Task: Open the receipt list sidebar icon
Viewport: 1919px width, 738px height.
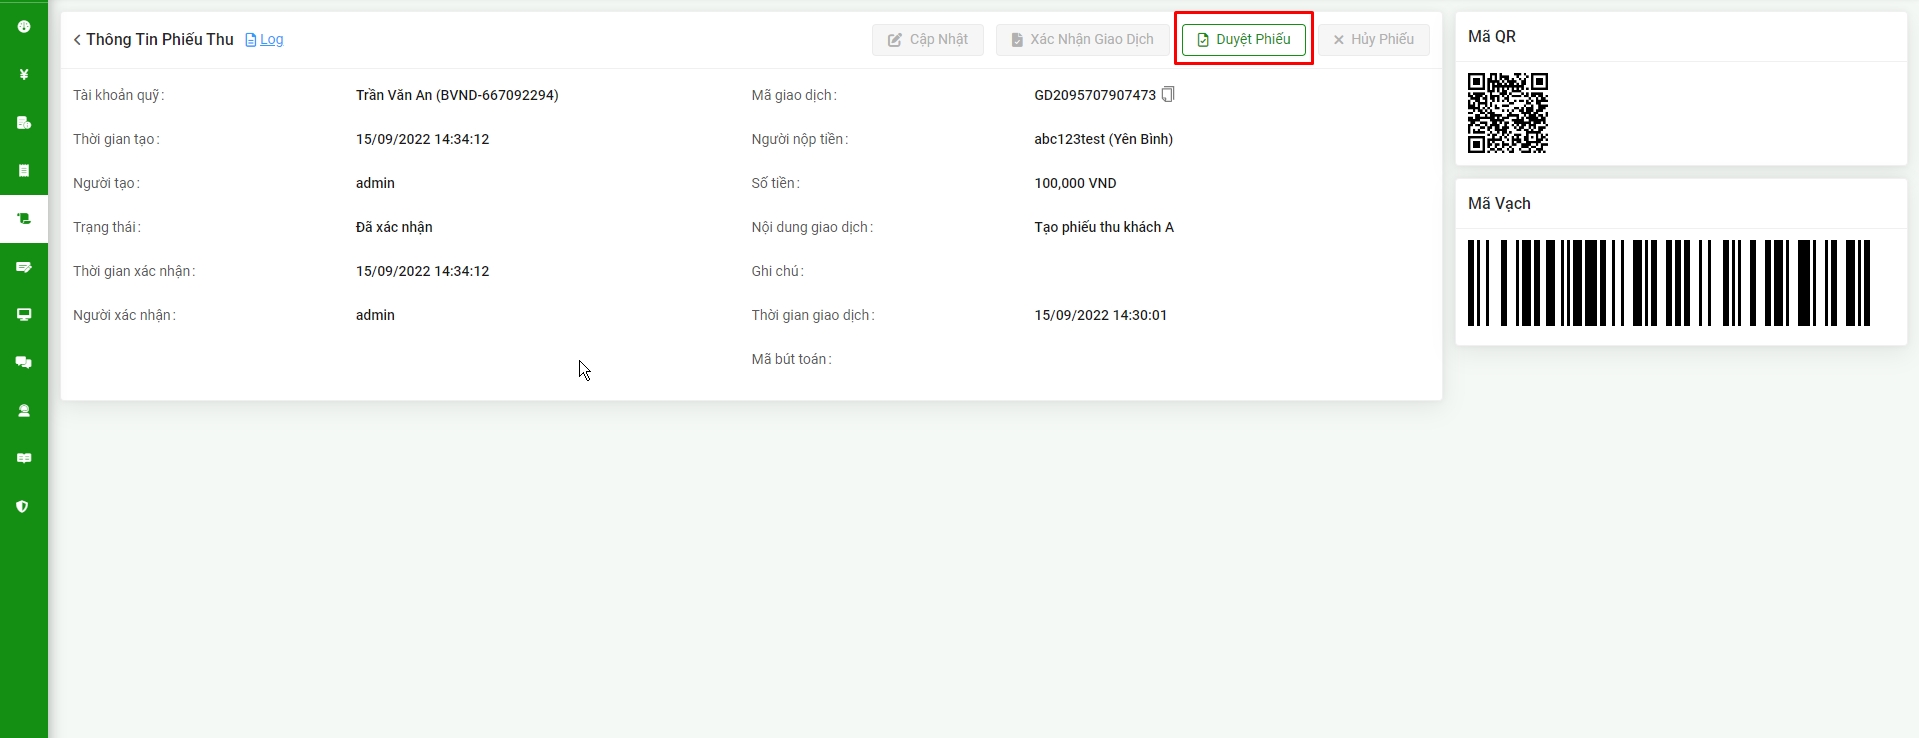Action: pos(24,171)
